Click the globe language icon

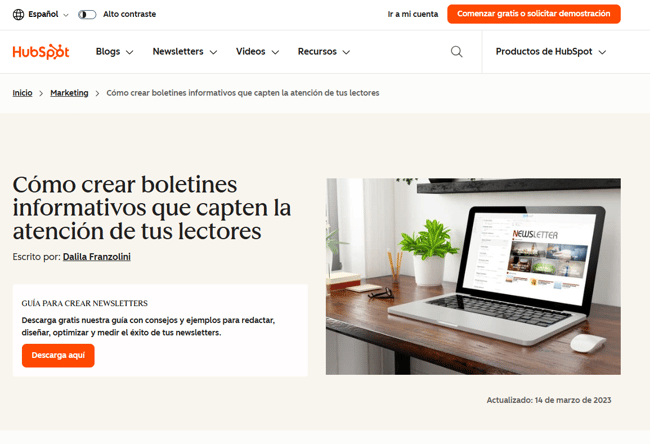[x=18, y=15]
